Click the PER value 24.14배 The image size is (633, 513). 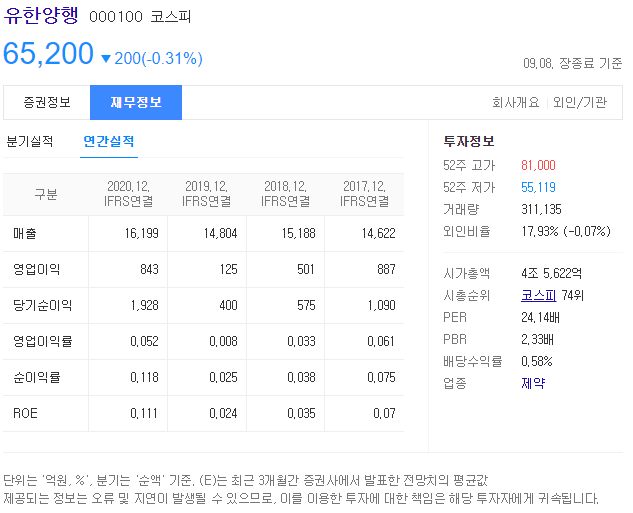pyautogui.click(x=540, y=317)
